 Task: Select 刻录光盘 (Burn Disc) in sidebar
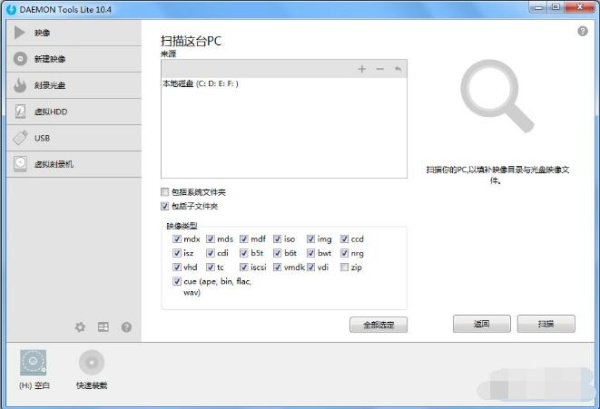point(74,85)
